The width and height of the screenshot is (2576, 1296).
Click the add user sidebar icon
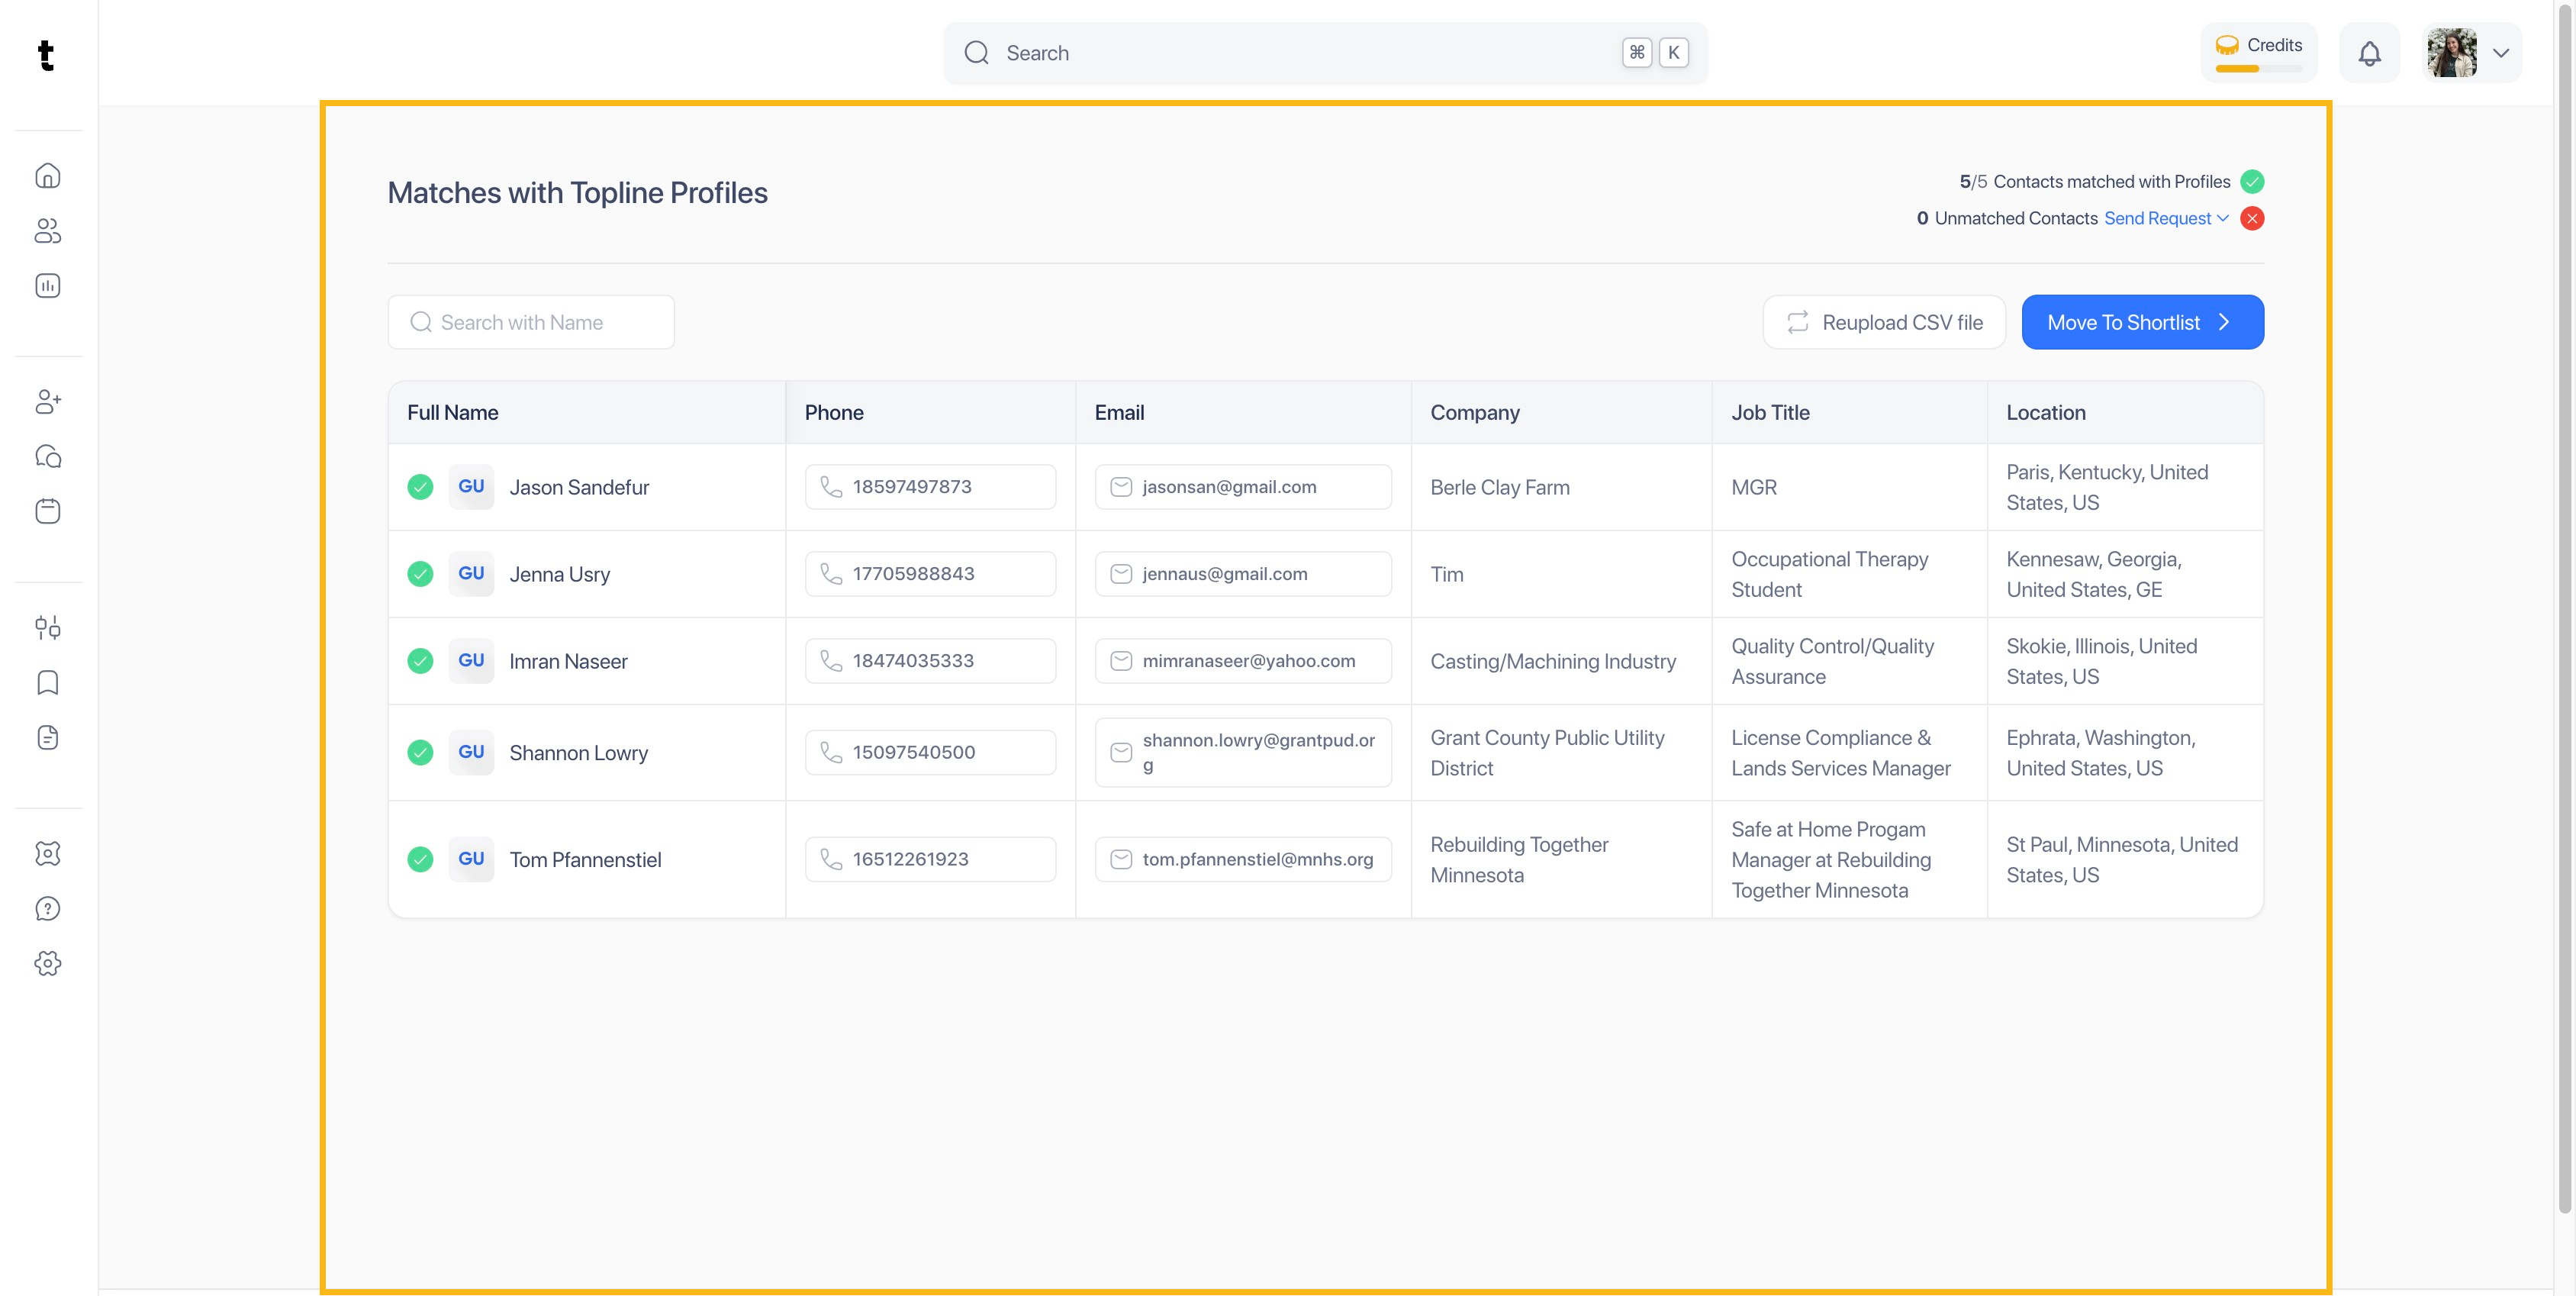47,402
